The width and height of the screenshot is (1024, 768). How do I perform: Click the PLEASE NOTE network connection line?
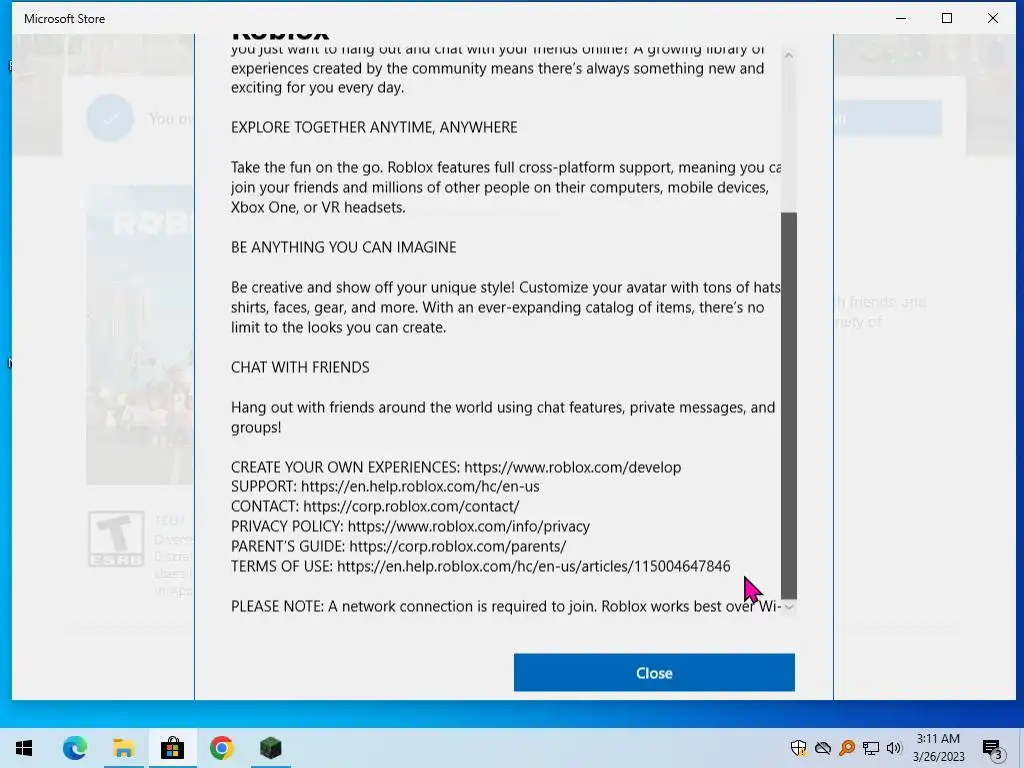click(x=506, y=607)
